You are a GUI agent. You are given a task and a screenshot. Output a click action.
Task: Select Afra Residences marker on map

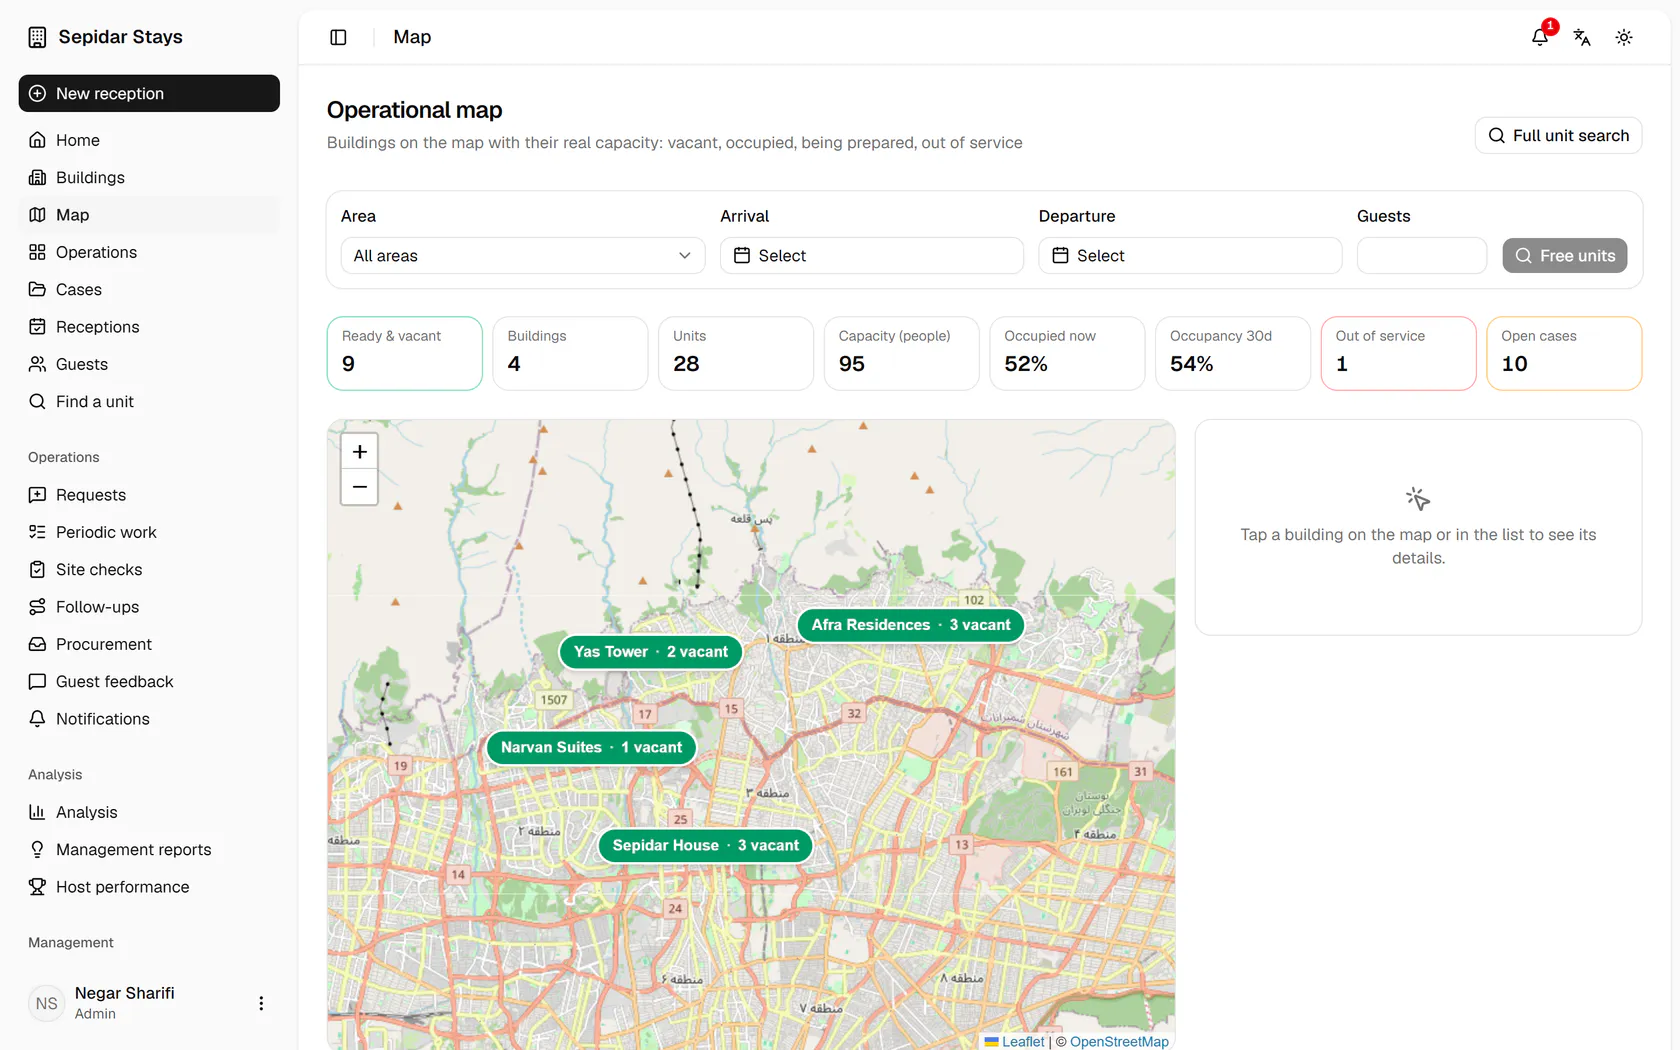911,625
